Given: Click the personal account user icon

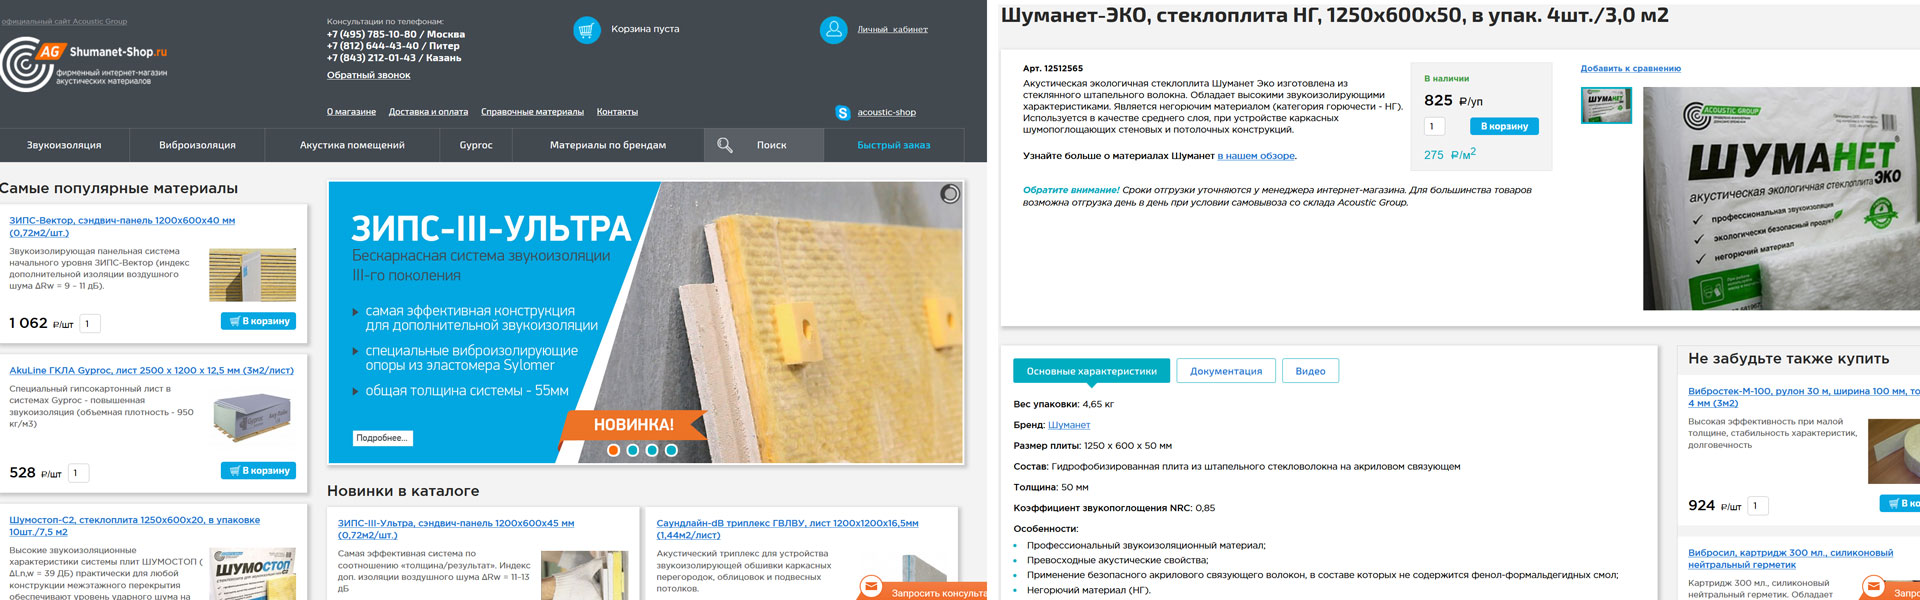Looking at the screenshot, I should [833, 30].
